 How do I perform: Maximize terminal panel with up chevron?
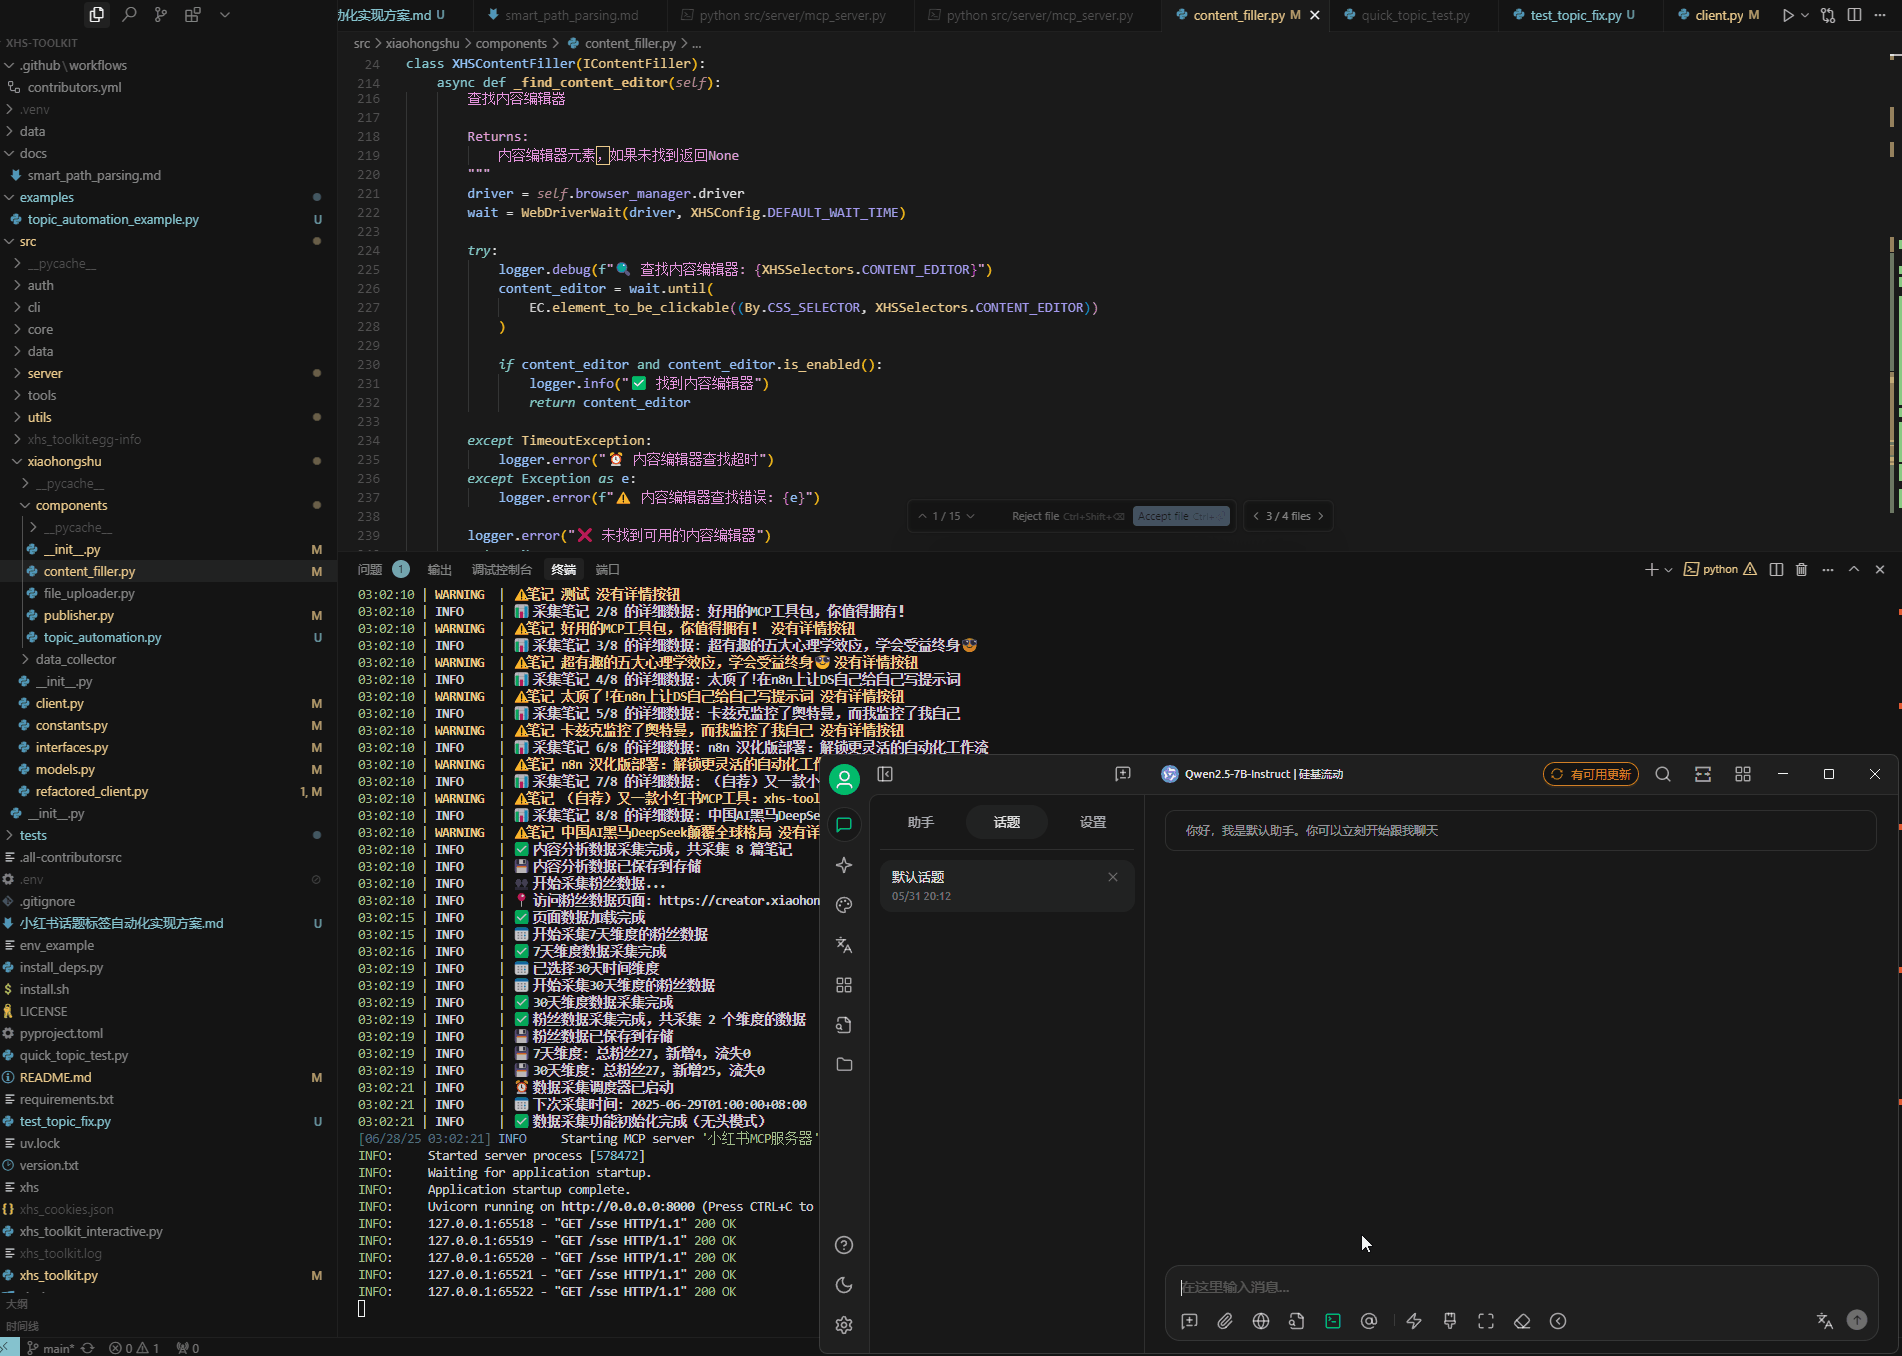coord(1854,569)
